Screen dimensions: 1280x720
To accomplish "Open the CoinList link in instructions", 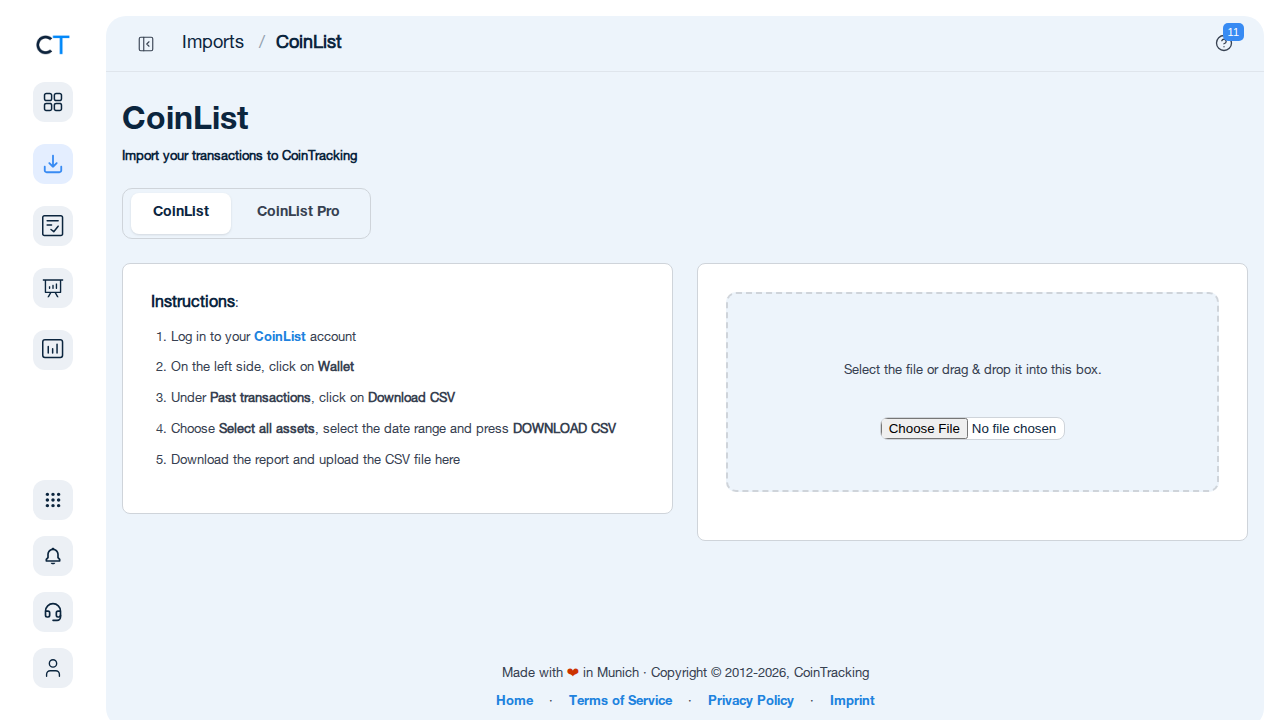I will pyautogui.click(x=280, y=337).
